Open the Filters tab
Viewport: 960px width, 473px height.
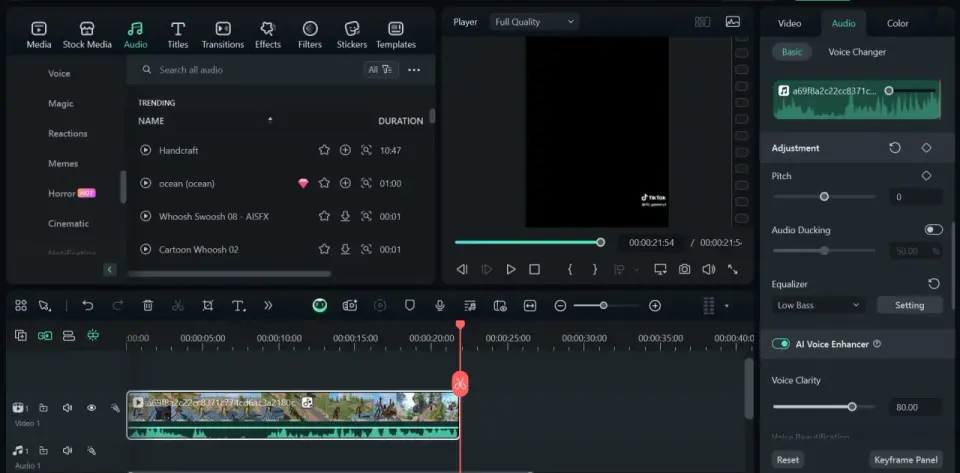[310, 35]
